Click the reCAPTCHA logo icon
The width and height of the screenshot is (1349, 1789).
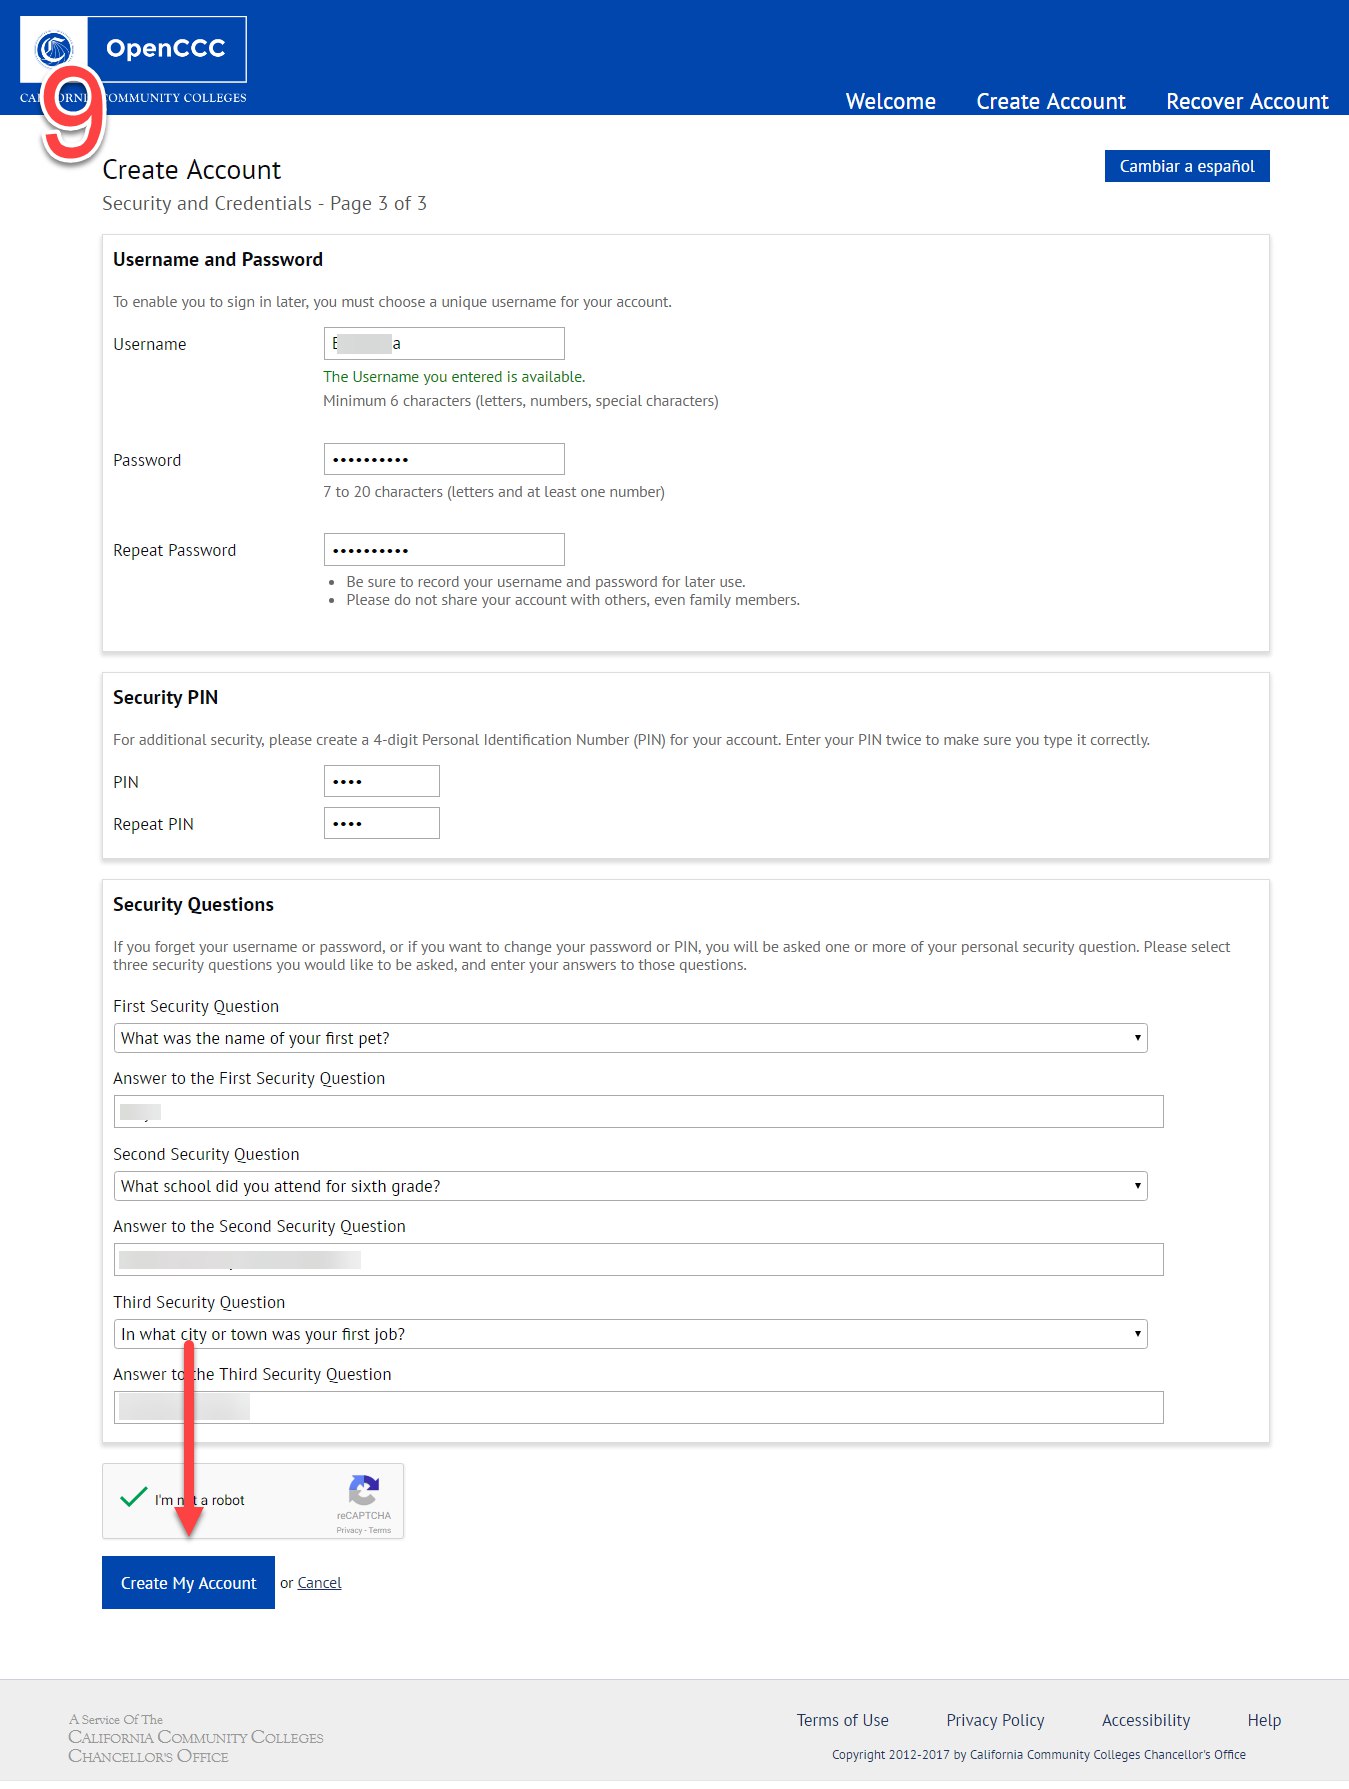coord(363,1491)
